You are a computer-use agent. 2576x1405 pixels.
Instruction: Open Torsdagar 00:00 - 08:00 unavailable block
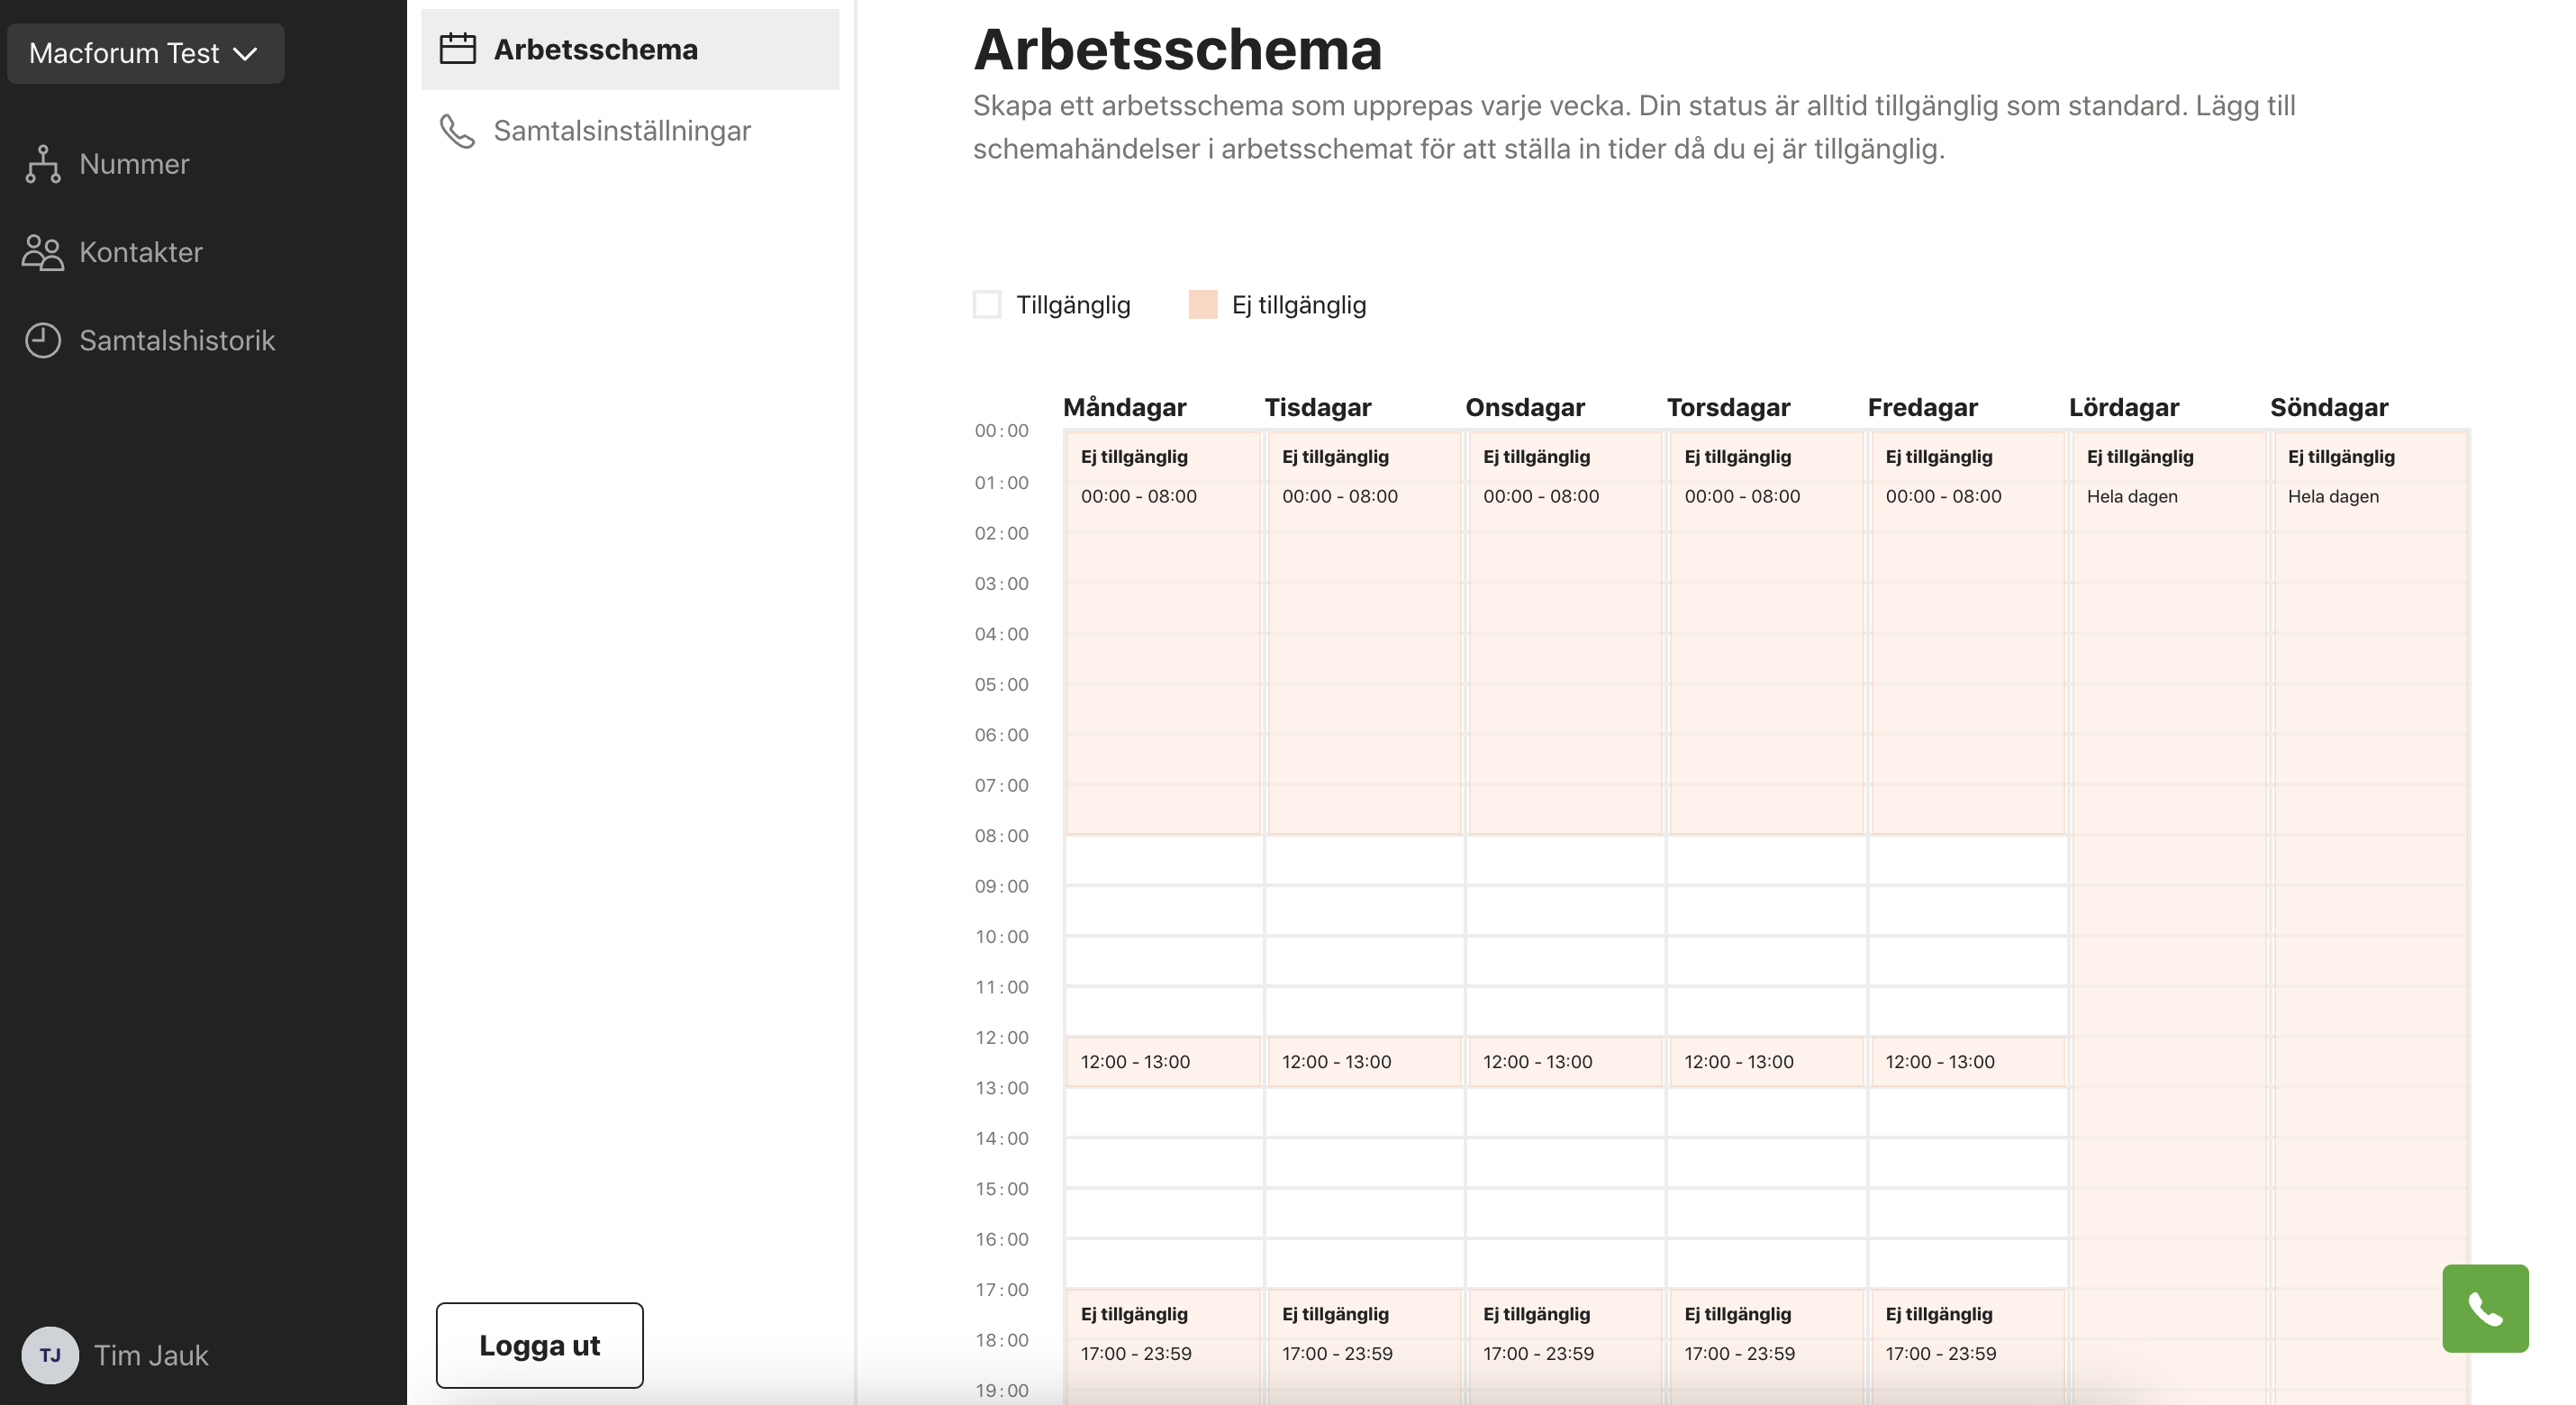[x=1766, y=633]
